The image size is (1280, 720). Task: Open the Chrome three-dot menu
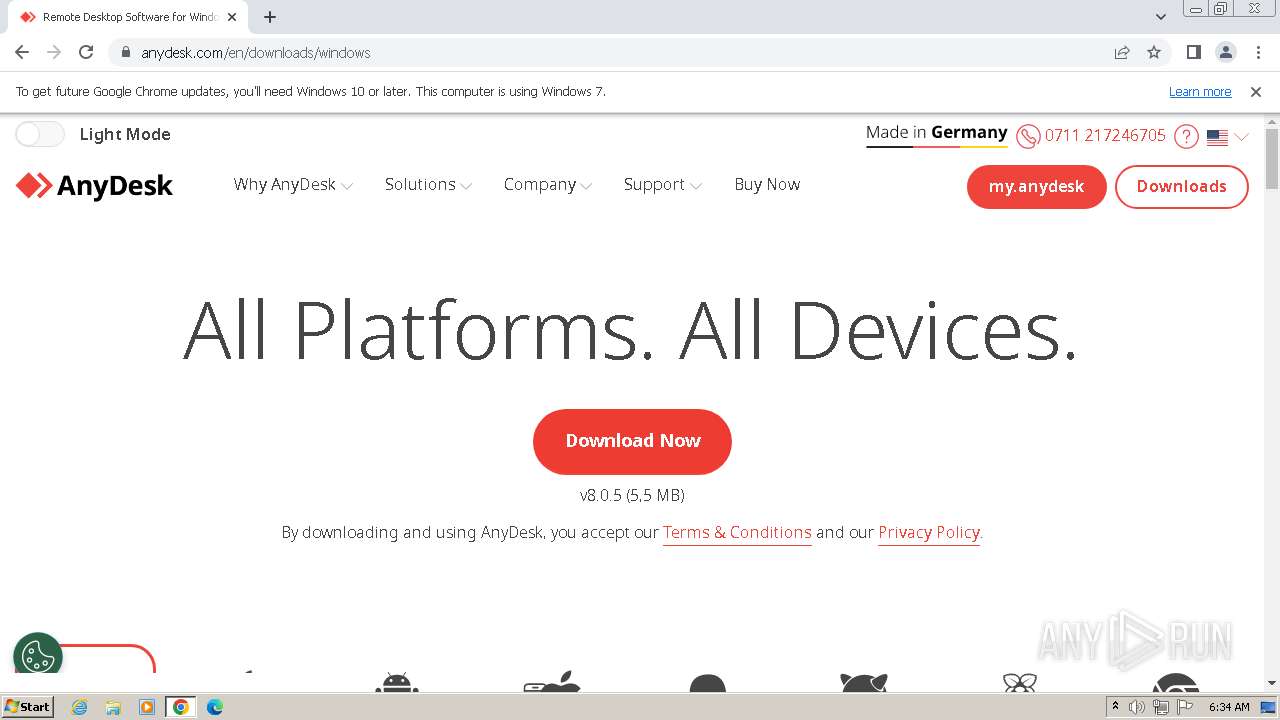coord(1258,53)
